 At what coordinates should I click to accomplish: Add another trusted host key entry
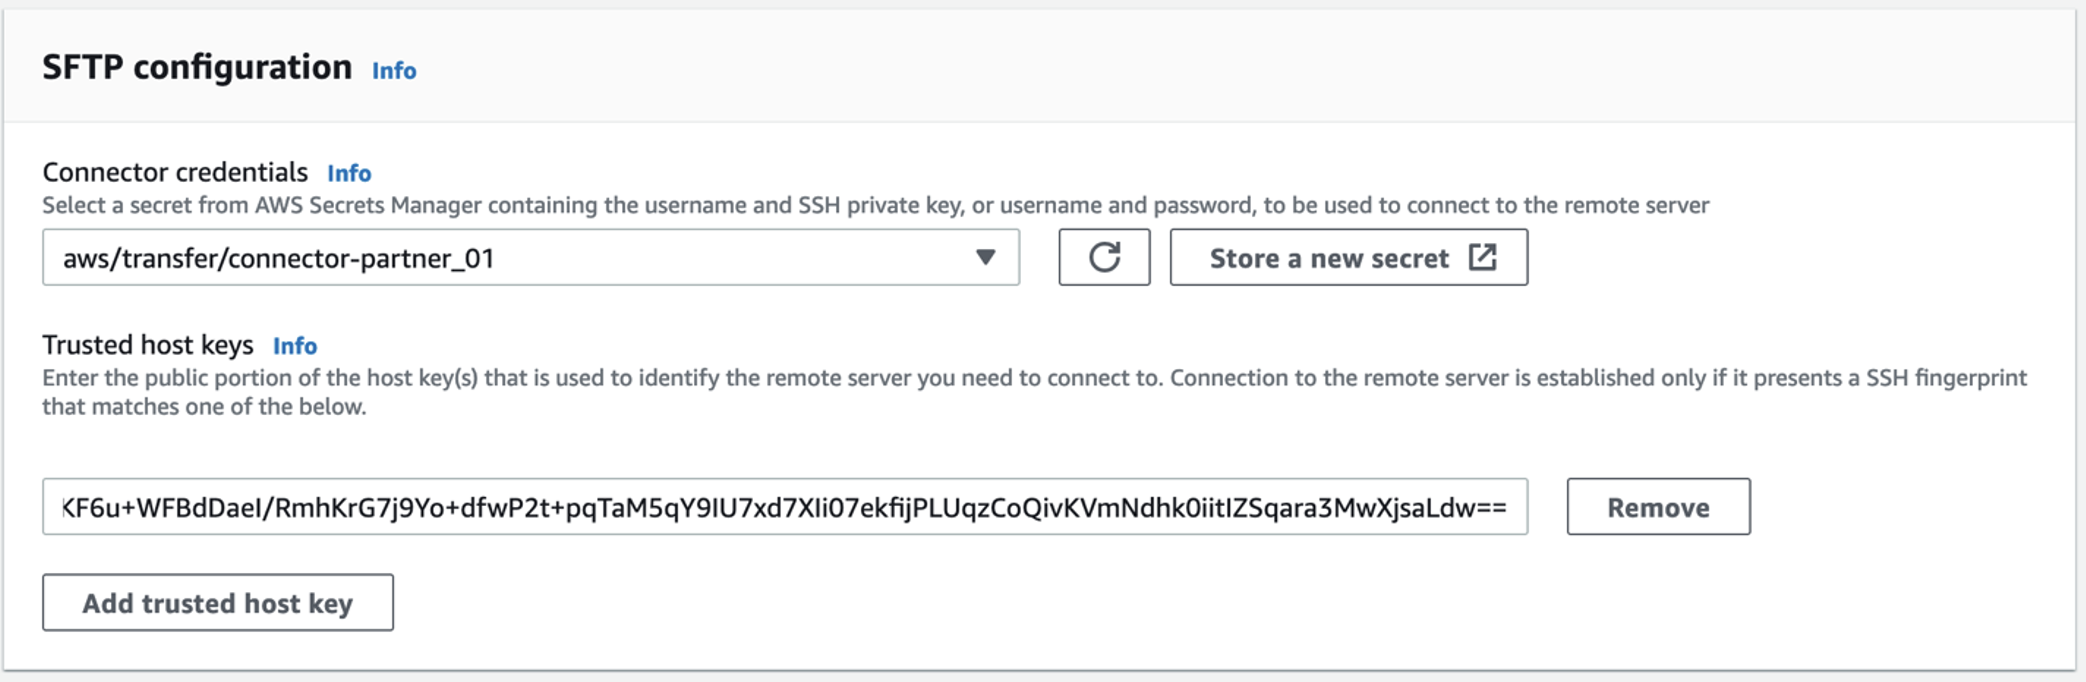[x=217, y=602]
